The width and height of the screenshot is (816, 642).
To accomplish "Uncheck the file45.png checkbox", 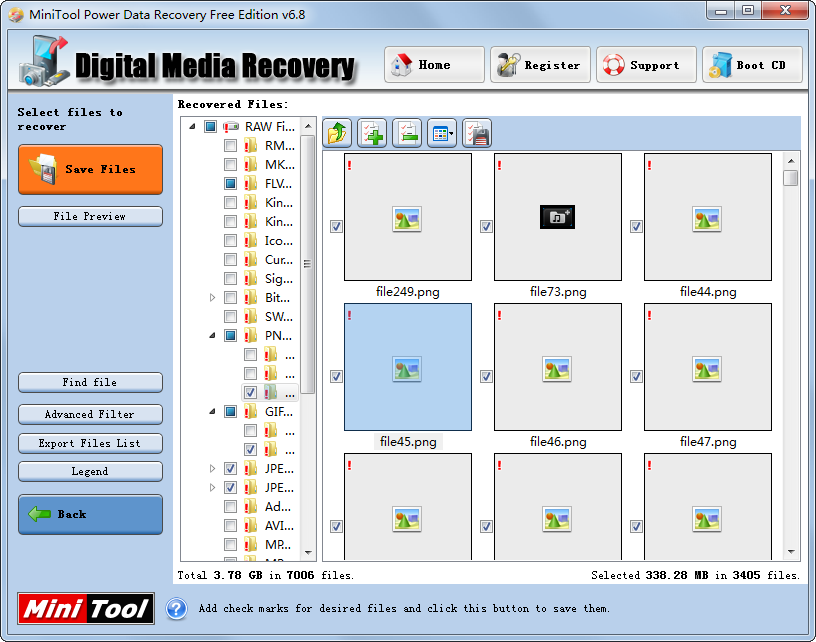I will (x=336, y=376).
